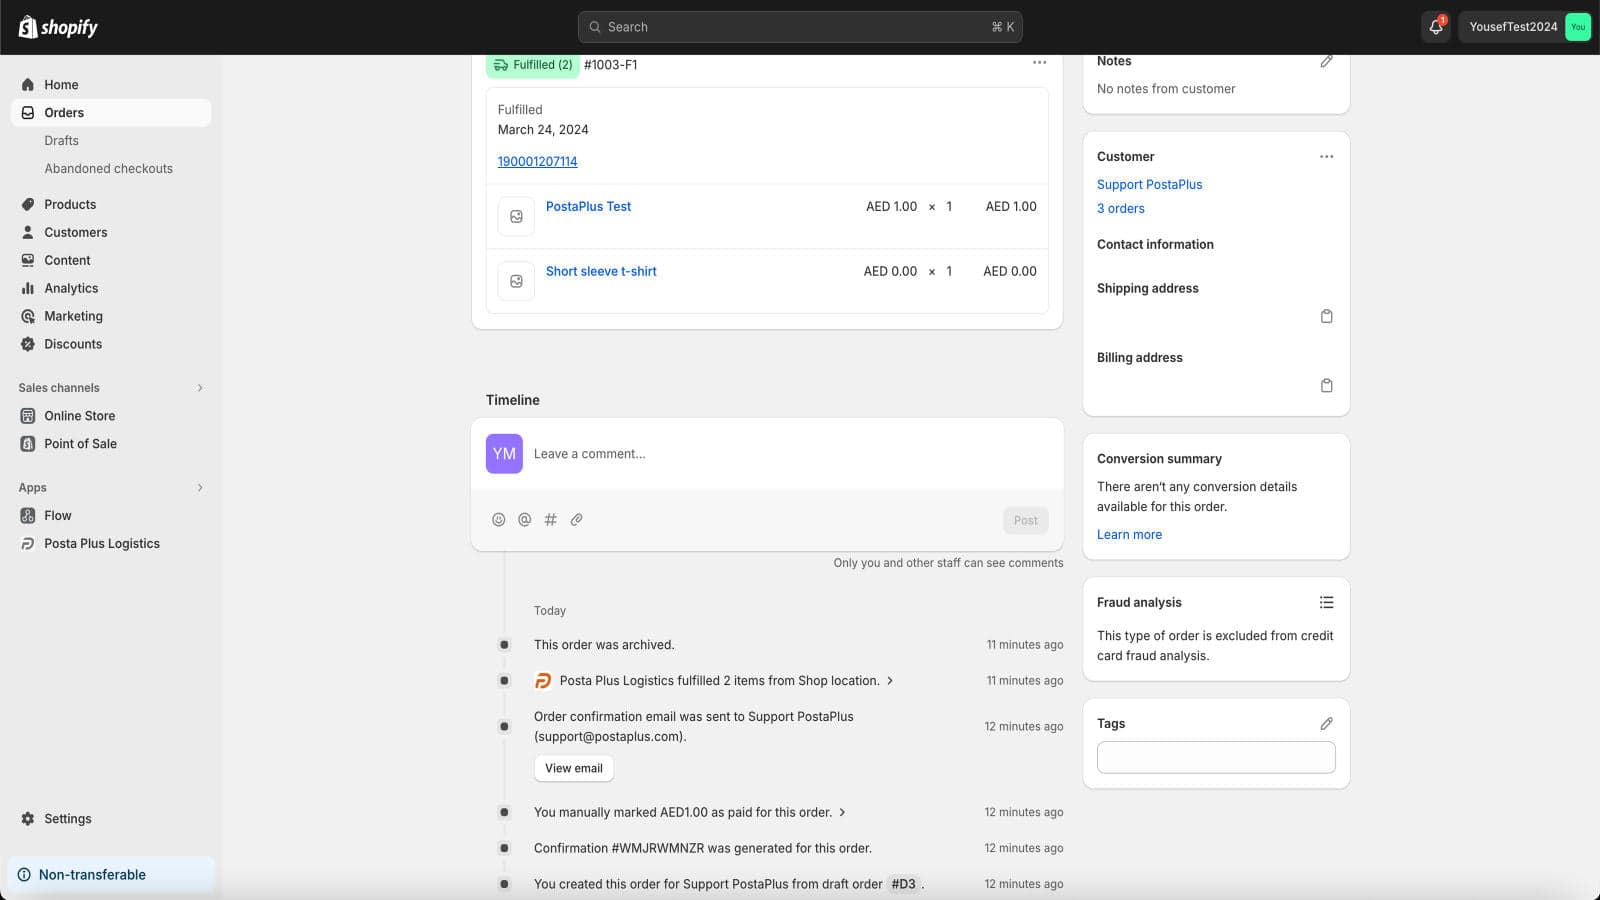Screen dimensions: 1600x900
Task: Click the mention staff @ icon
Action: (524, 520)
